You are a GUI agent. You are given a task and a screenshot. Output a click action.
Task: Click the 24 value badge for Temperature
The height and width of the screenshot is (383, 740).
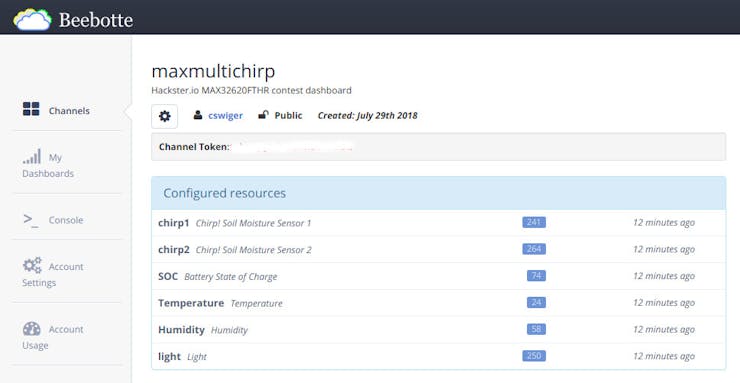pyautogui.click(x=536, y=302)
